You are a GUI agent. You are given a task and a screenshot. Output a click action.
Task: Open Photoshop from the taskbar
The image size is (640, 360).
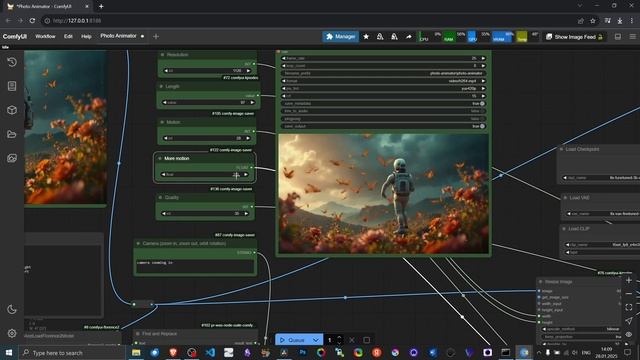(303, 352)
